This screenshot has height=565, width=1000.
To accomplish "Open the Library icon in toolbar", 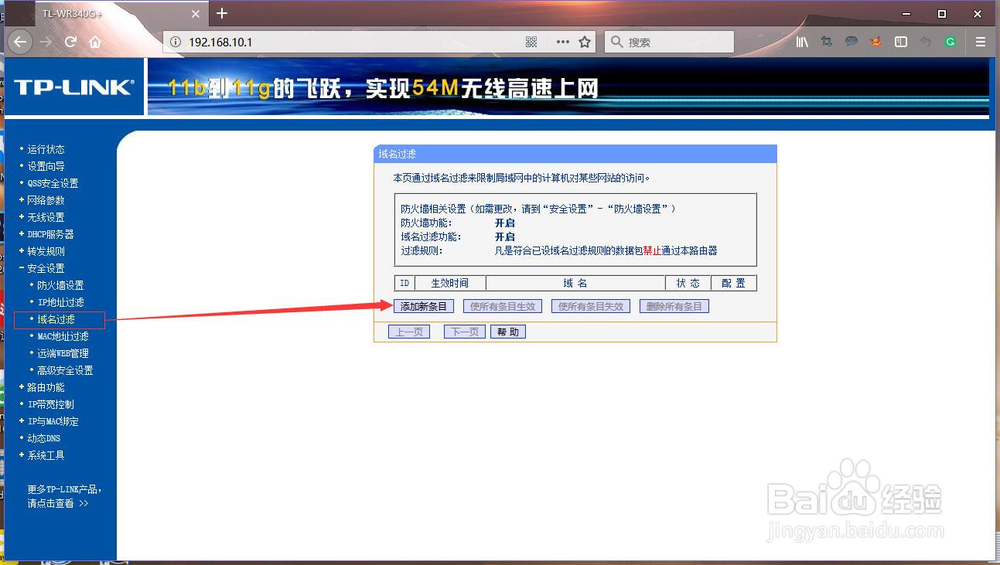I will (802, 42).
